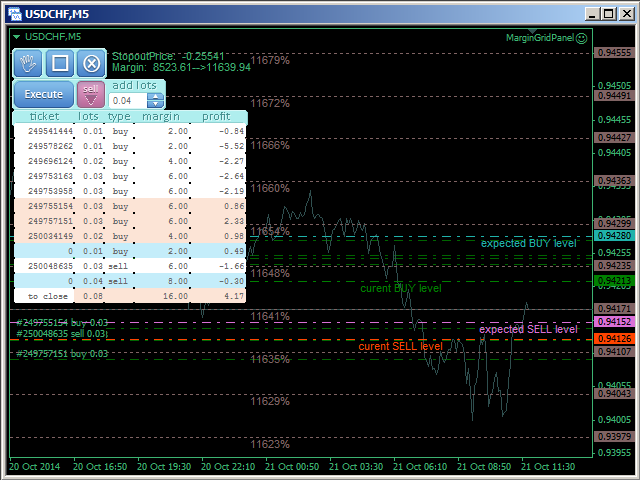640x480 pixels.
Task: Click the circled X close-panel icon
Action: [x=91, y=63]
